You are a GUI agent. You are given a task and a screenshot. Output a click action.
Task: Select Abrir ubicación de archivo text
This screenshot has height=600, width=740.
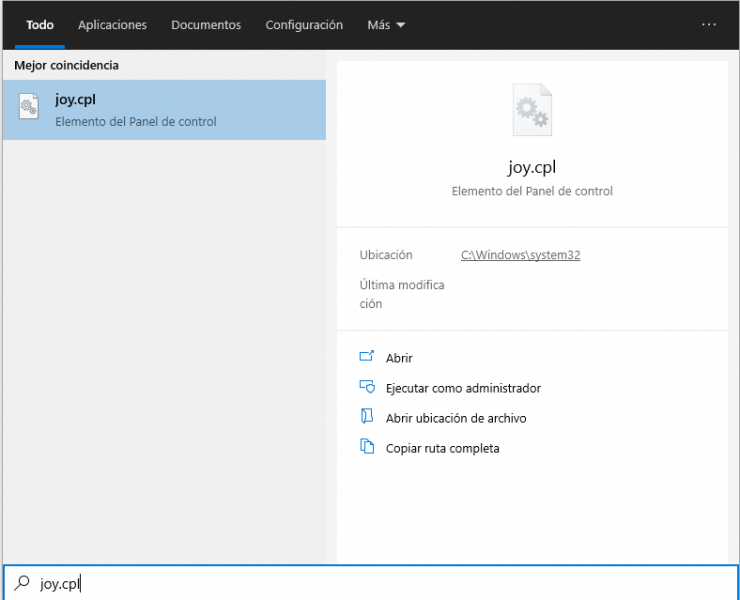tap(456, 418)
